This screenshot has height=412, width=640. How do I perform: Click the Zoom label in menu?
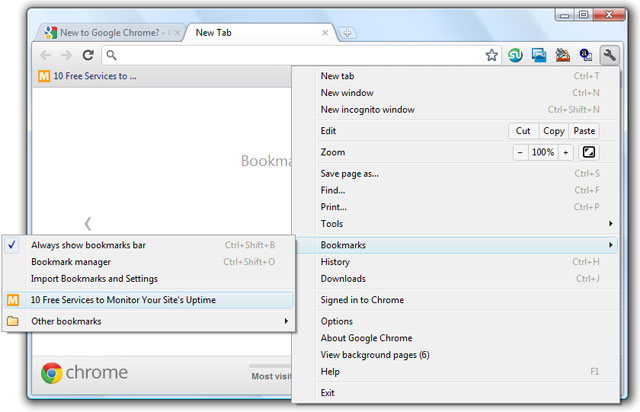[x=333, y=152]
